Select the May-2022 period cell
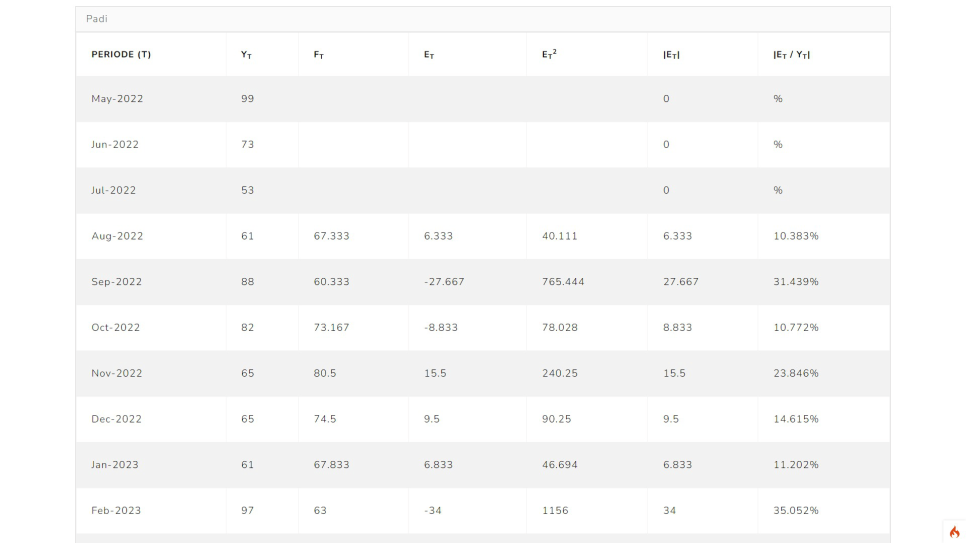 point(117,99)
